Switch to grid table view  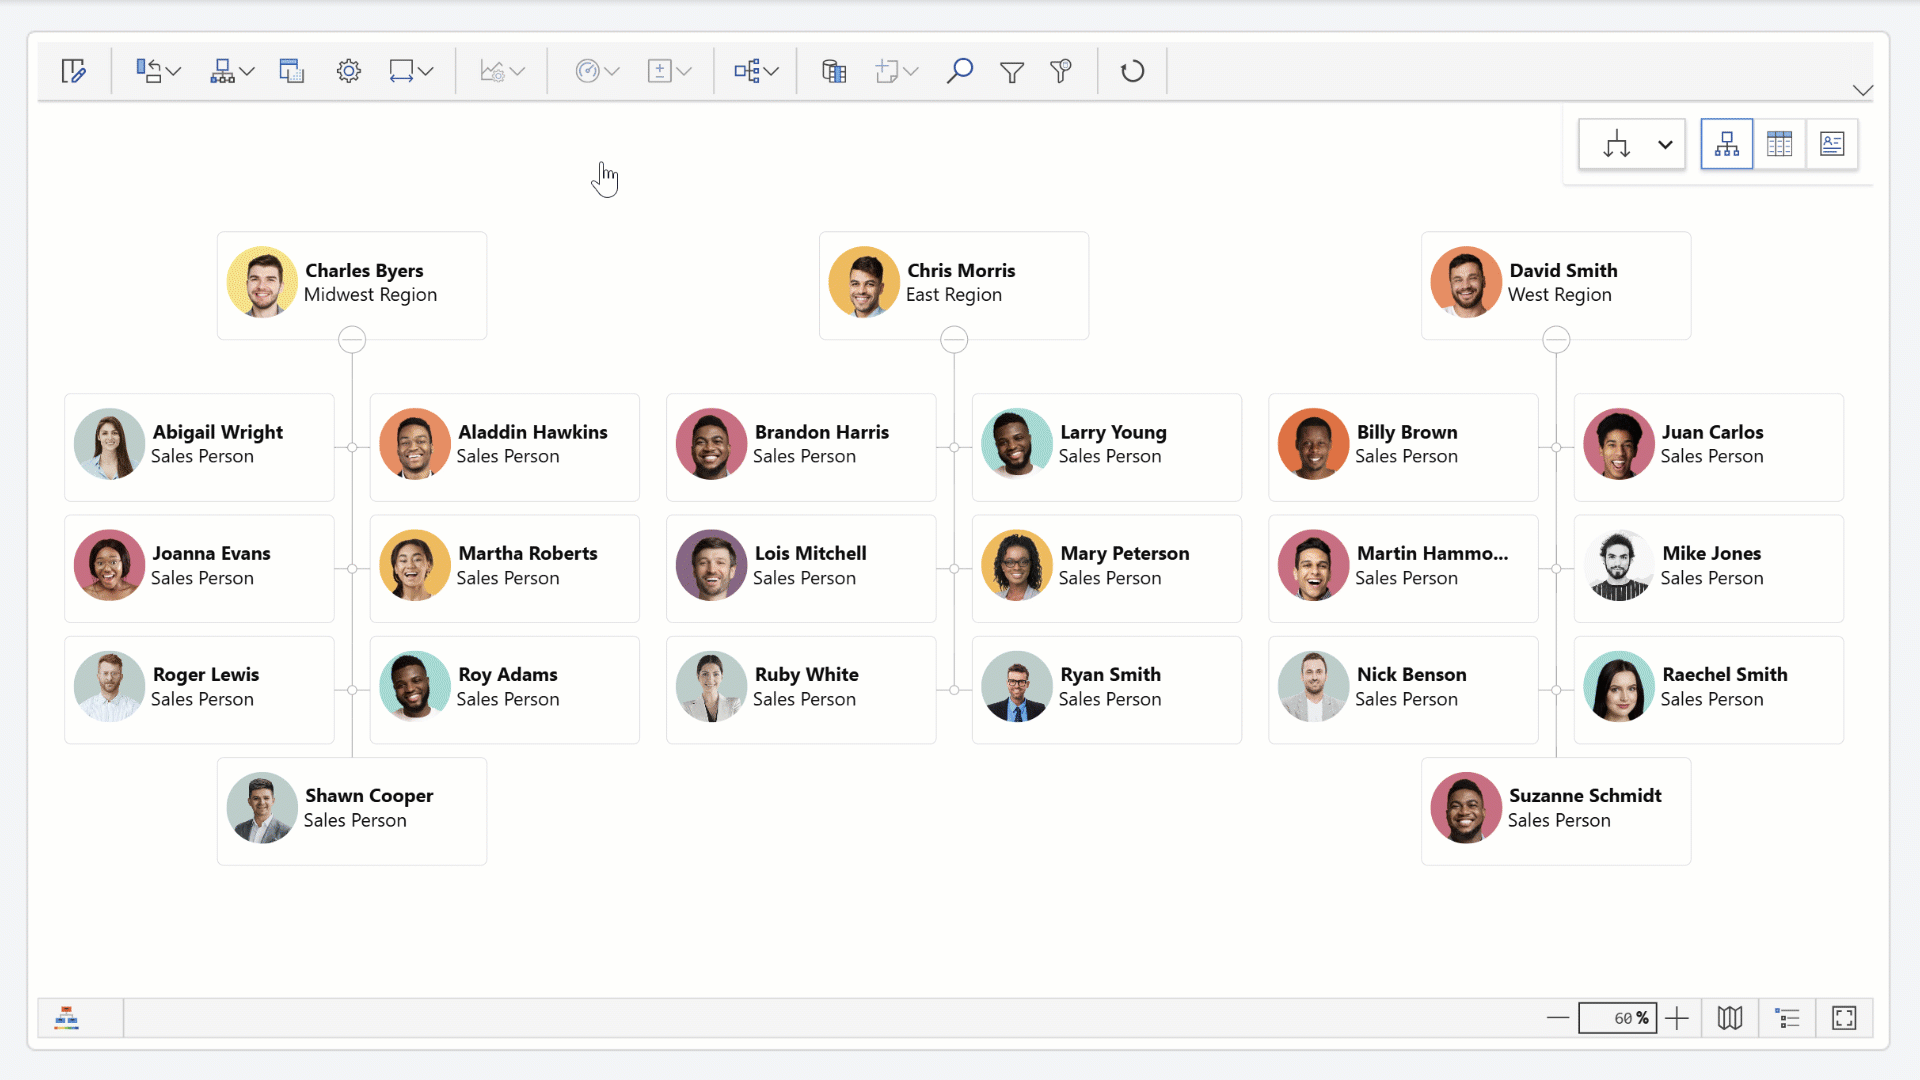1779,144
